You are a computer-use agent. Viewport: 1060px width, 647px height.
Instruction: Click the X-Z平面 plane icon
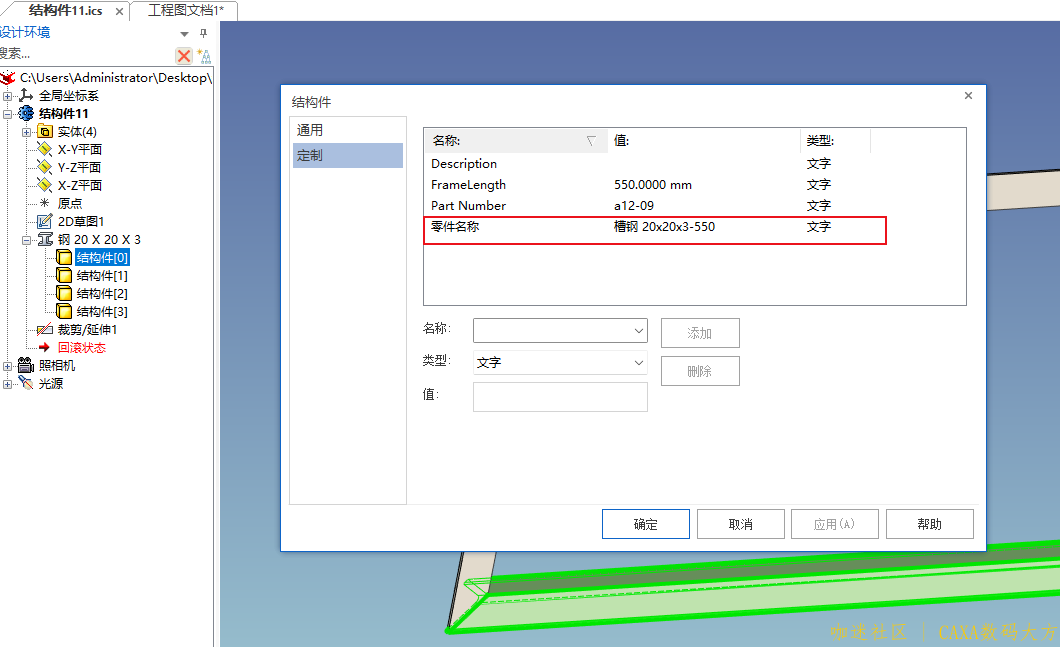click(45, 185)
